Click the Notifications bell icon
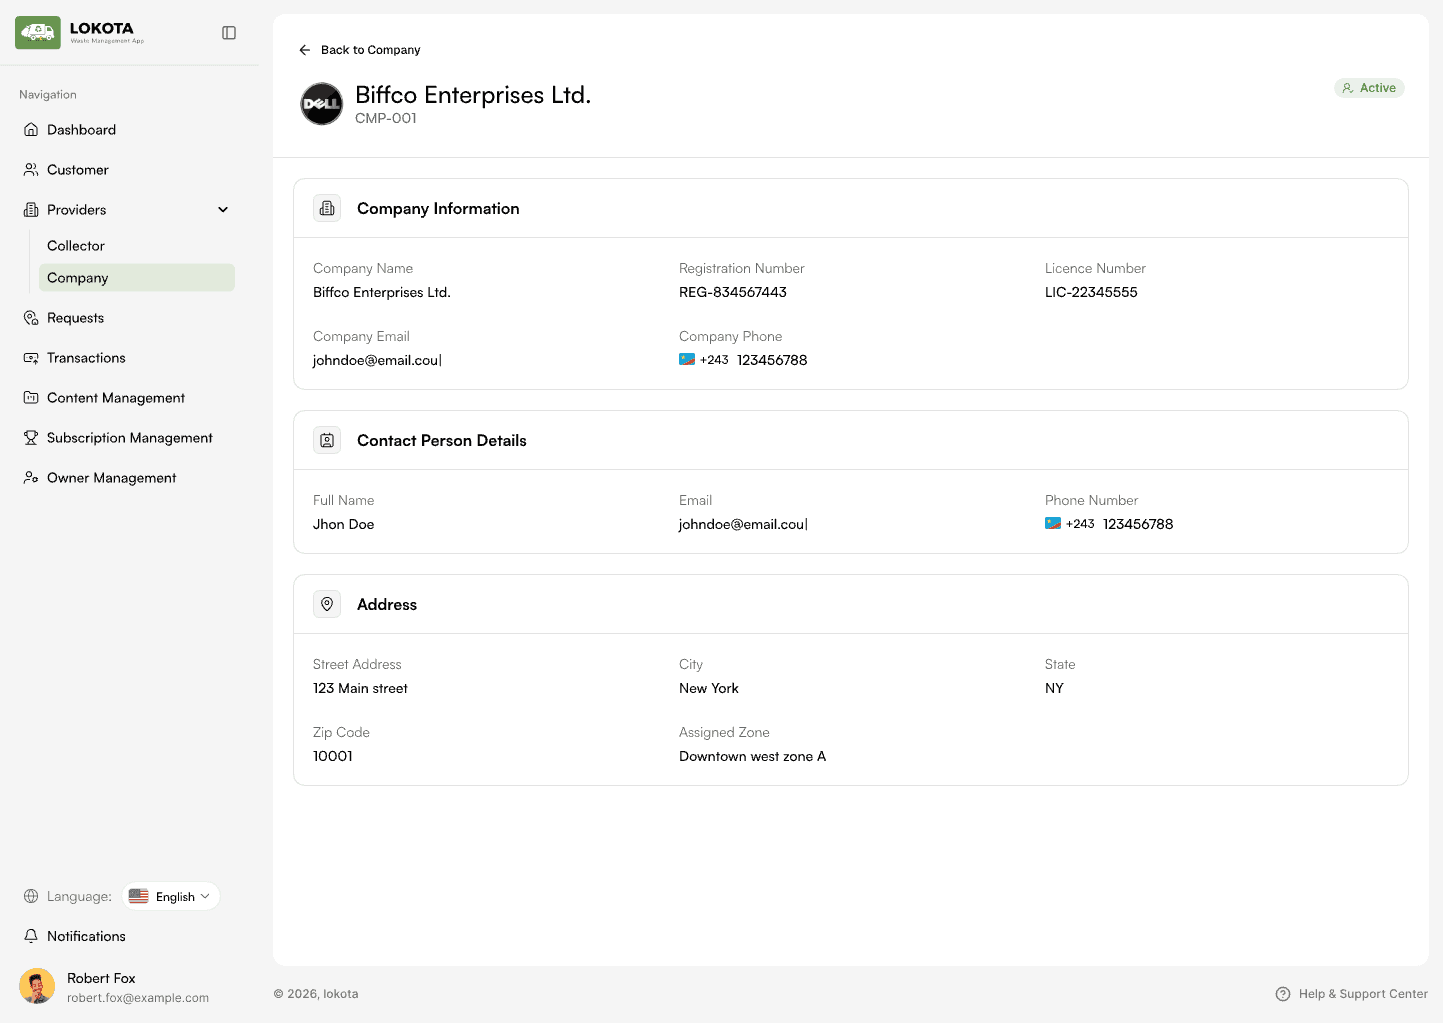Screen dimensions: 1443x1023 pos(31,936)
